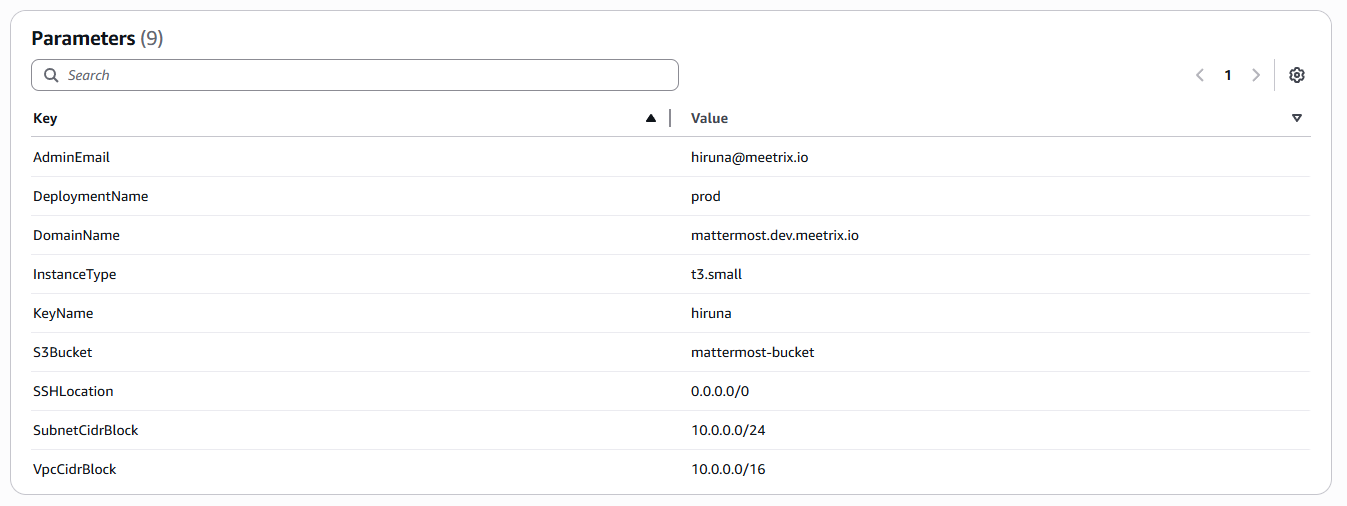Open table preferences with the gear icon
The height and width of the screenshot is (506, 1347).
coord(1297,75)
